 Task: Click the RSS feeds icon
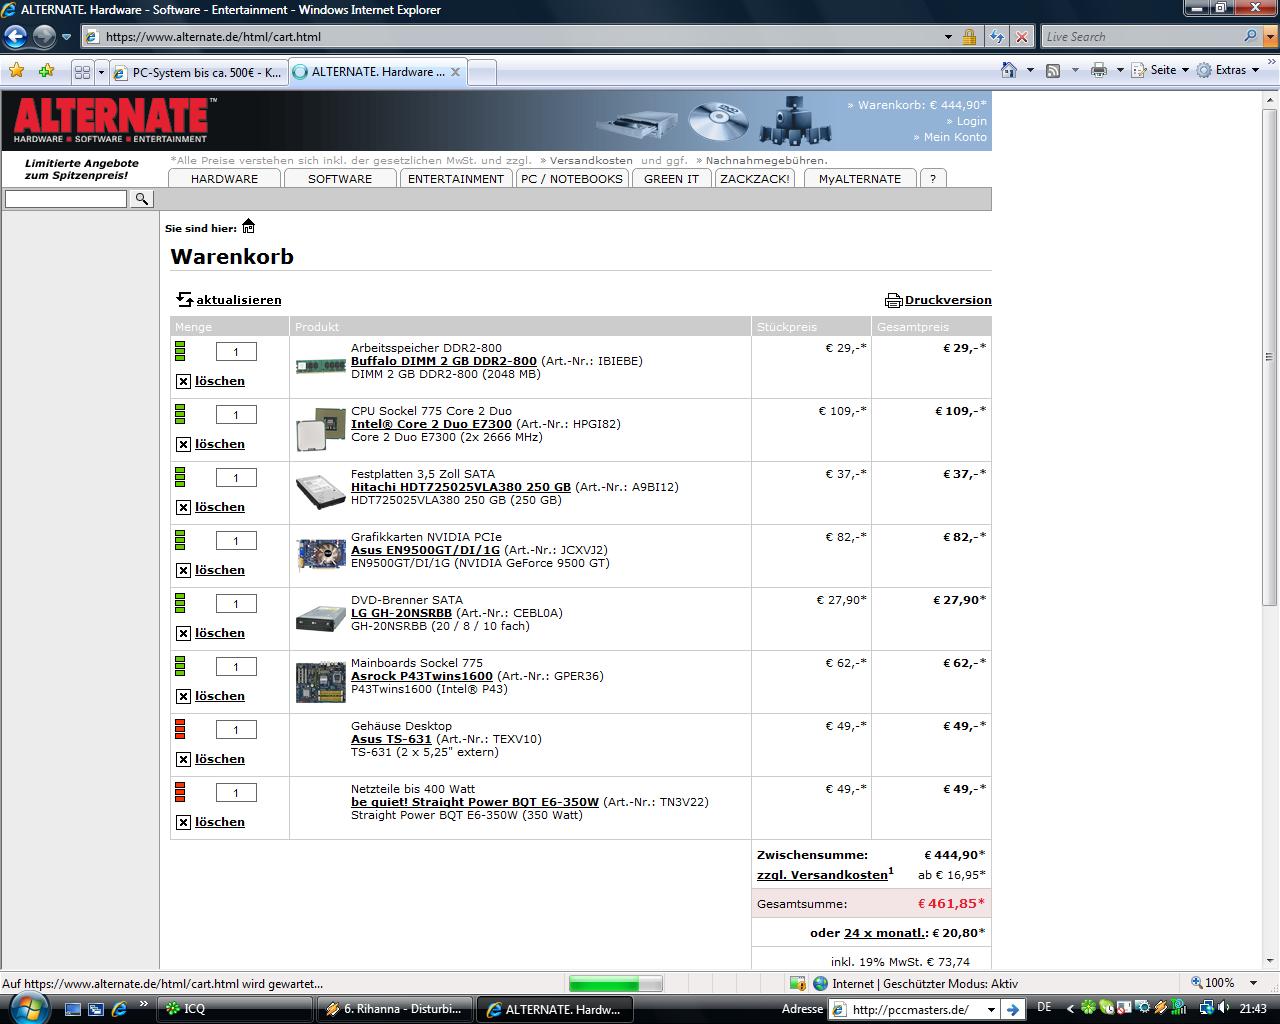1053,70
